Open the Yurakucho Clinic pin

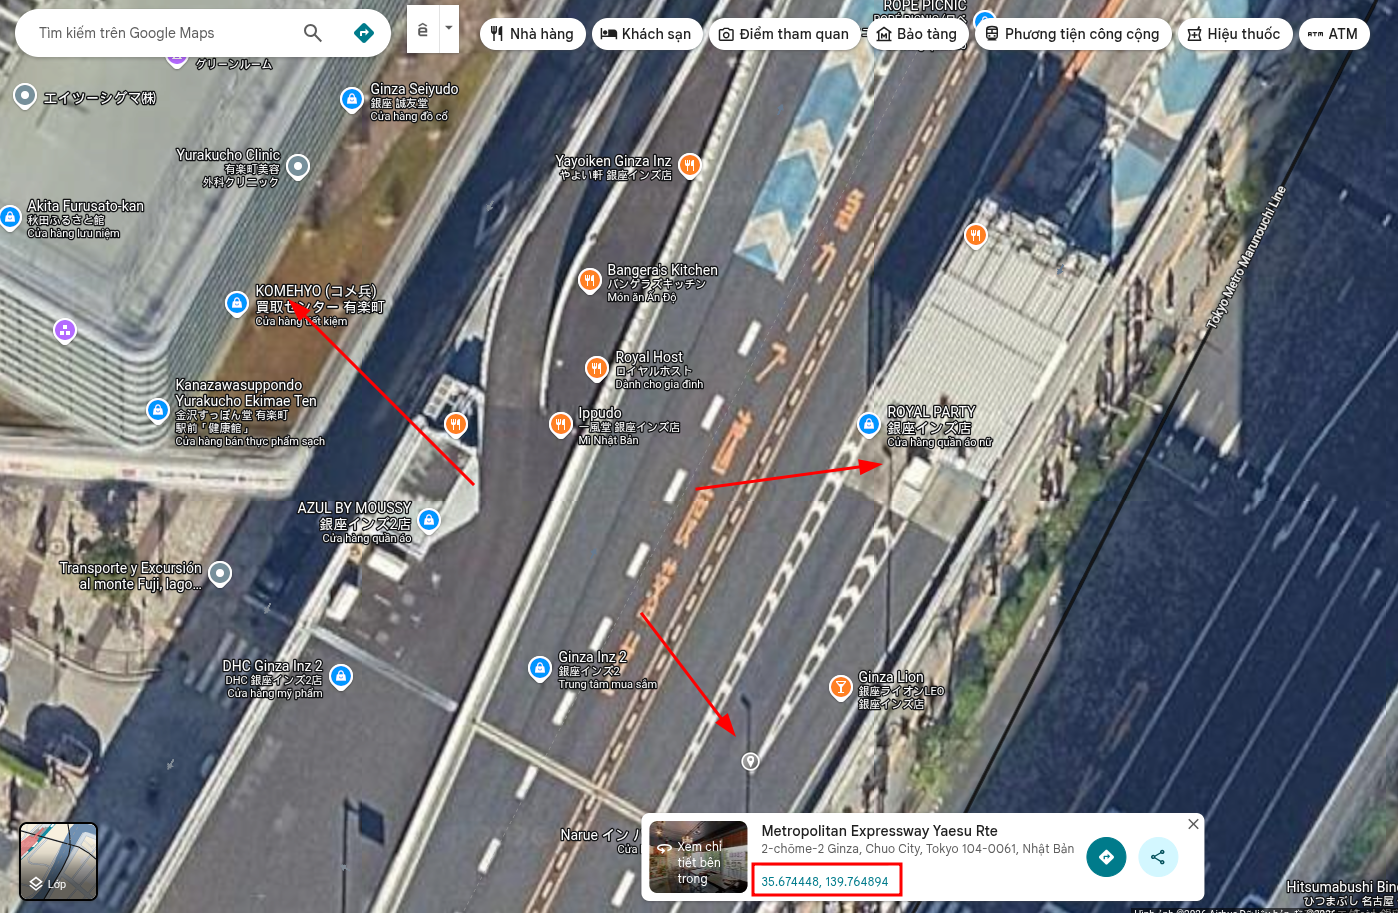(298, 167)
